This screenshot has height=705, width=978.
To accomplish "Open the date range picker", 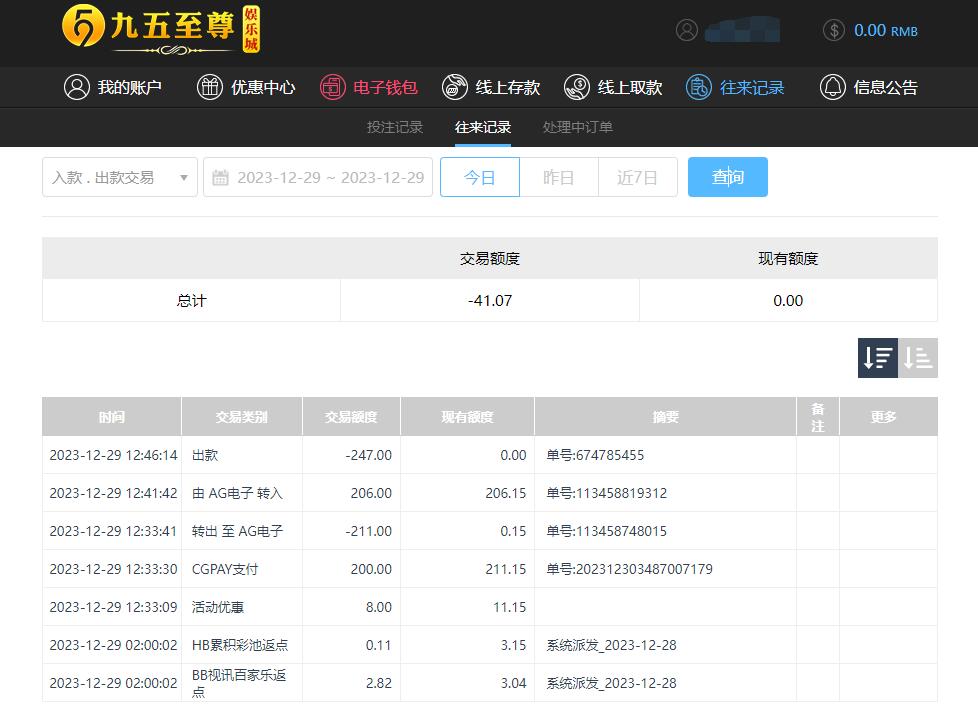I will [318, 177].
